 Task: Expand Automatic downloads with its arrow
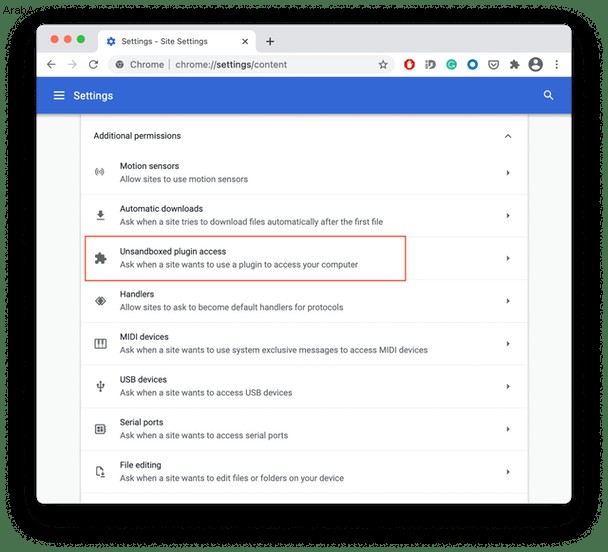point(508,215)
